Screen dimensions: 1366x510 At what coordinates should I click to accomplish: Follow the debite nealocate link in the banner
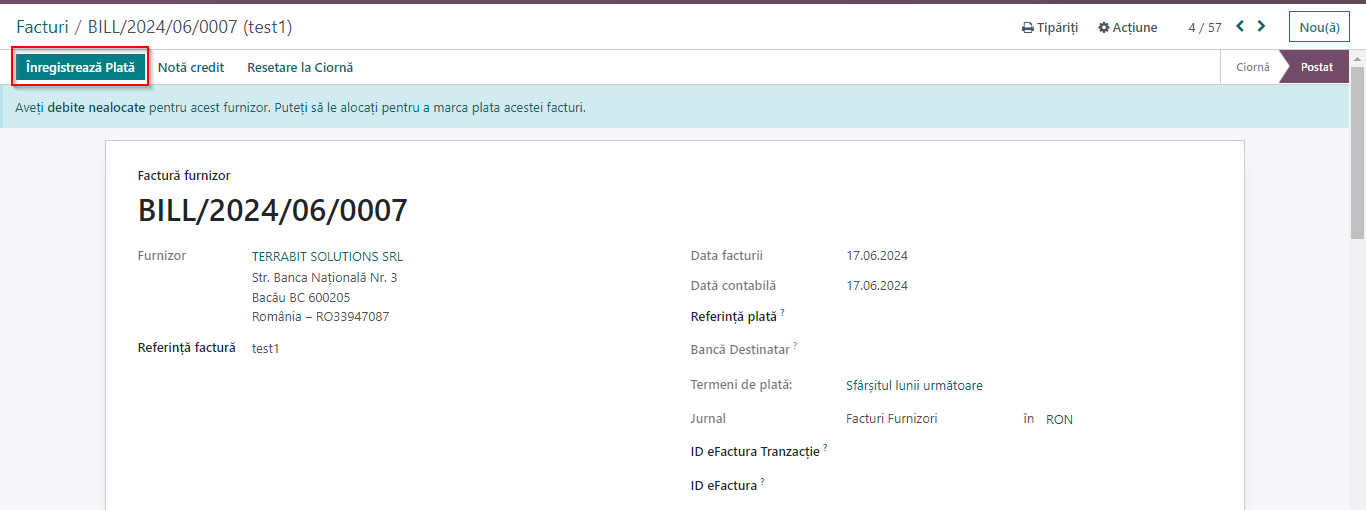(96, 107)
